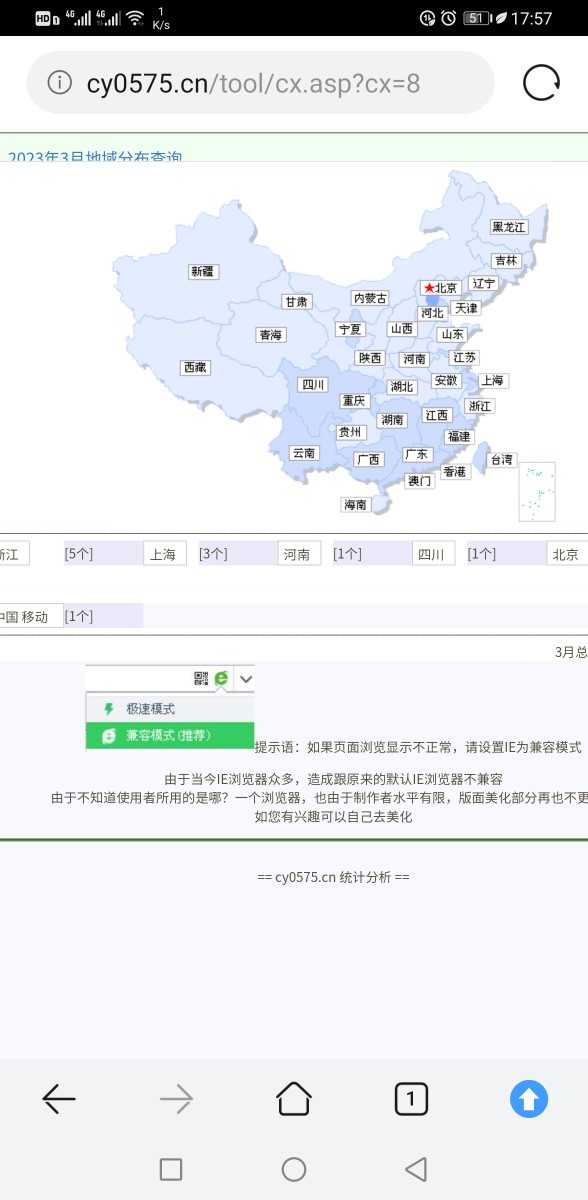Select 甘肃 province on the map

click(296, 302)
